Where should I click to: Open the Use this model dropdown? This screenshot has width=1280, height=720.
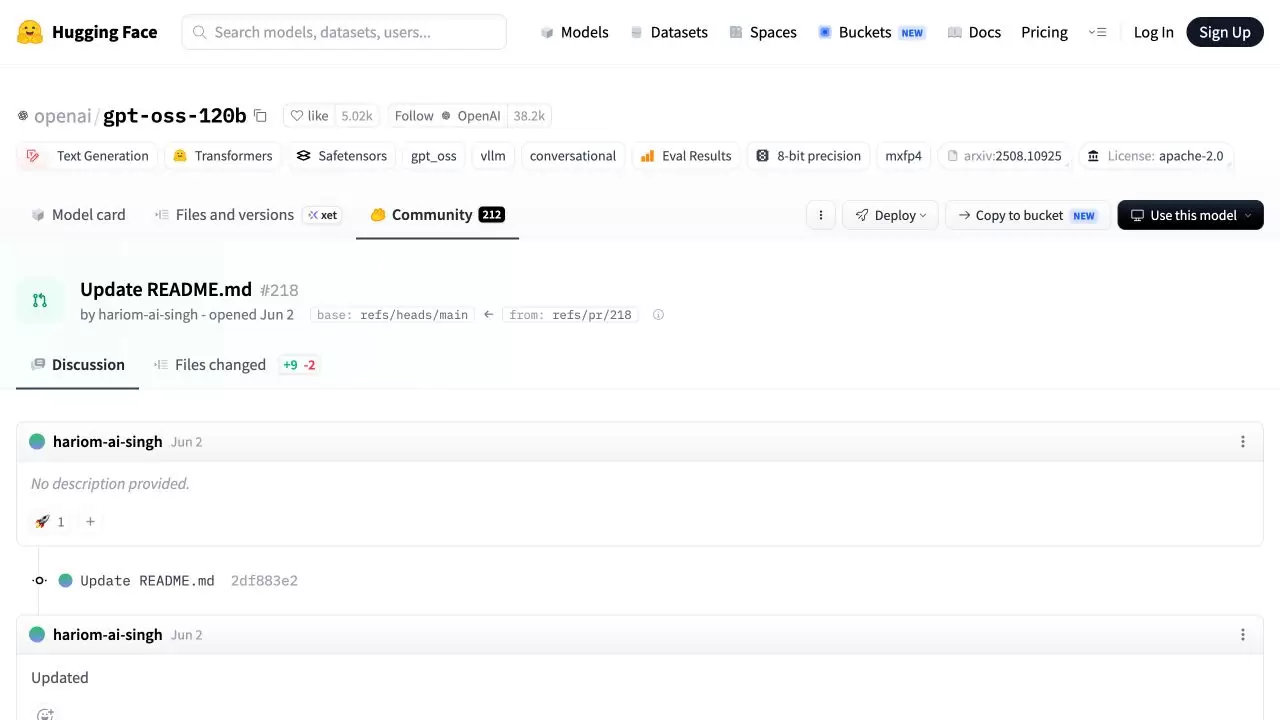coord(1190,215)
